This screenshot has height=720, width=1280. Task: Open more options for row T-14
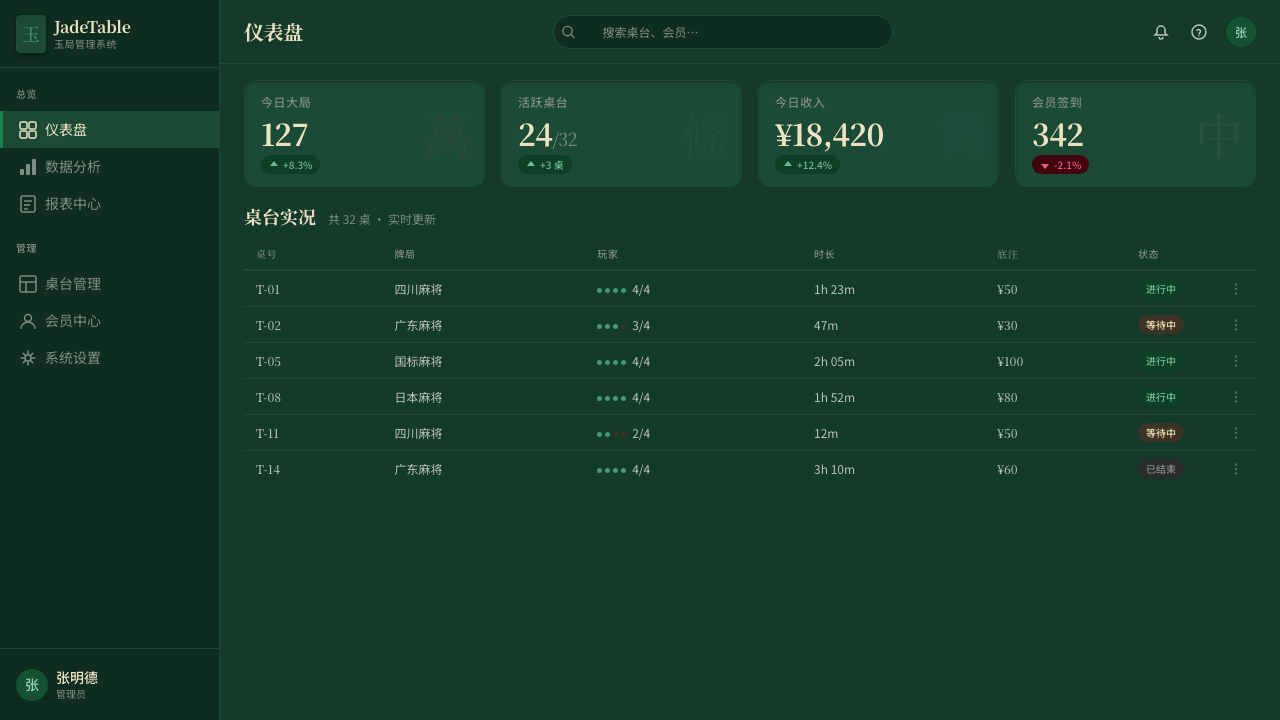1236,469
